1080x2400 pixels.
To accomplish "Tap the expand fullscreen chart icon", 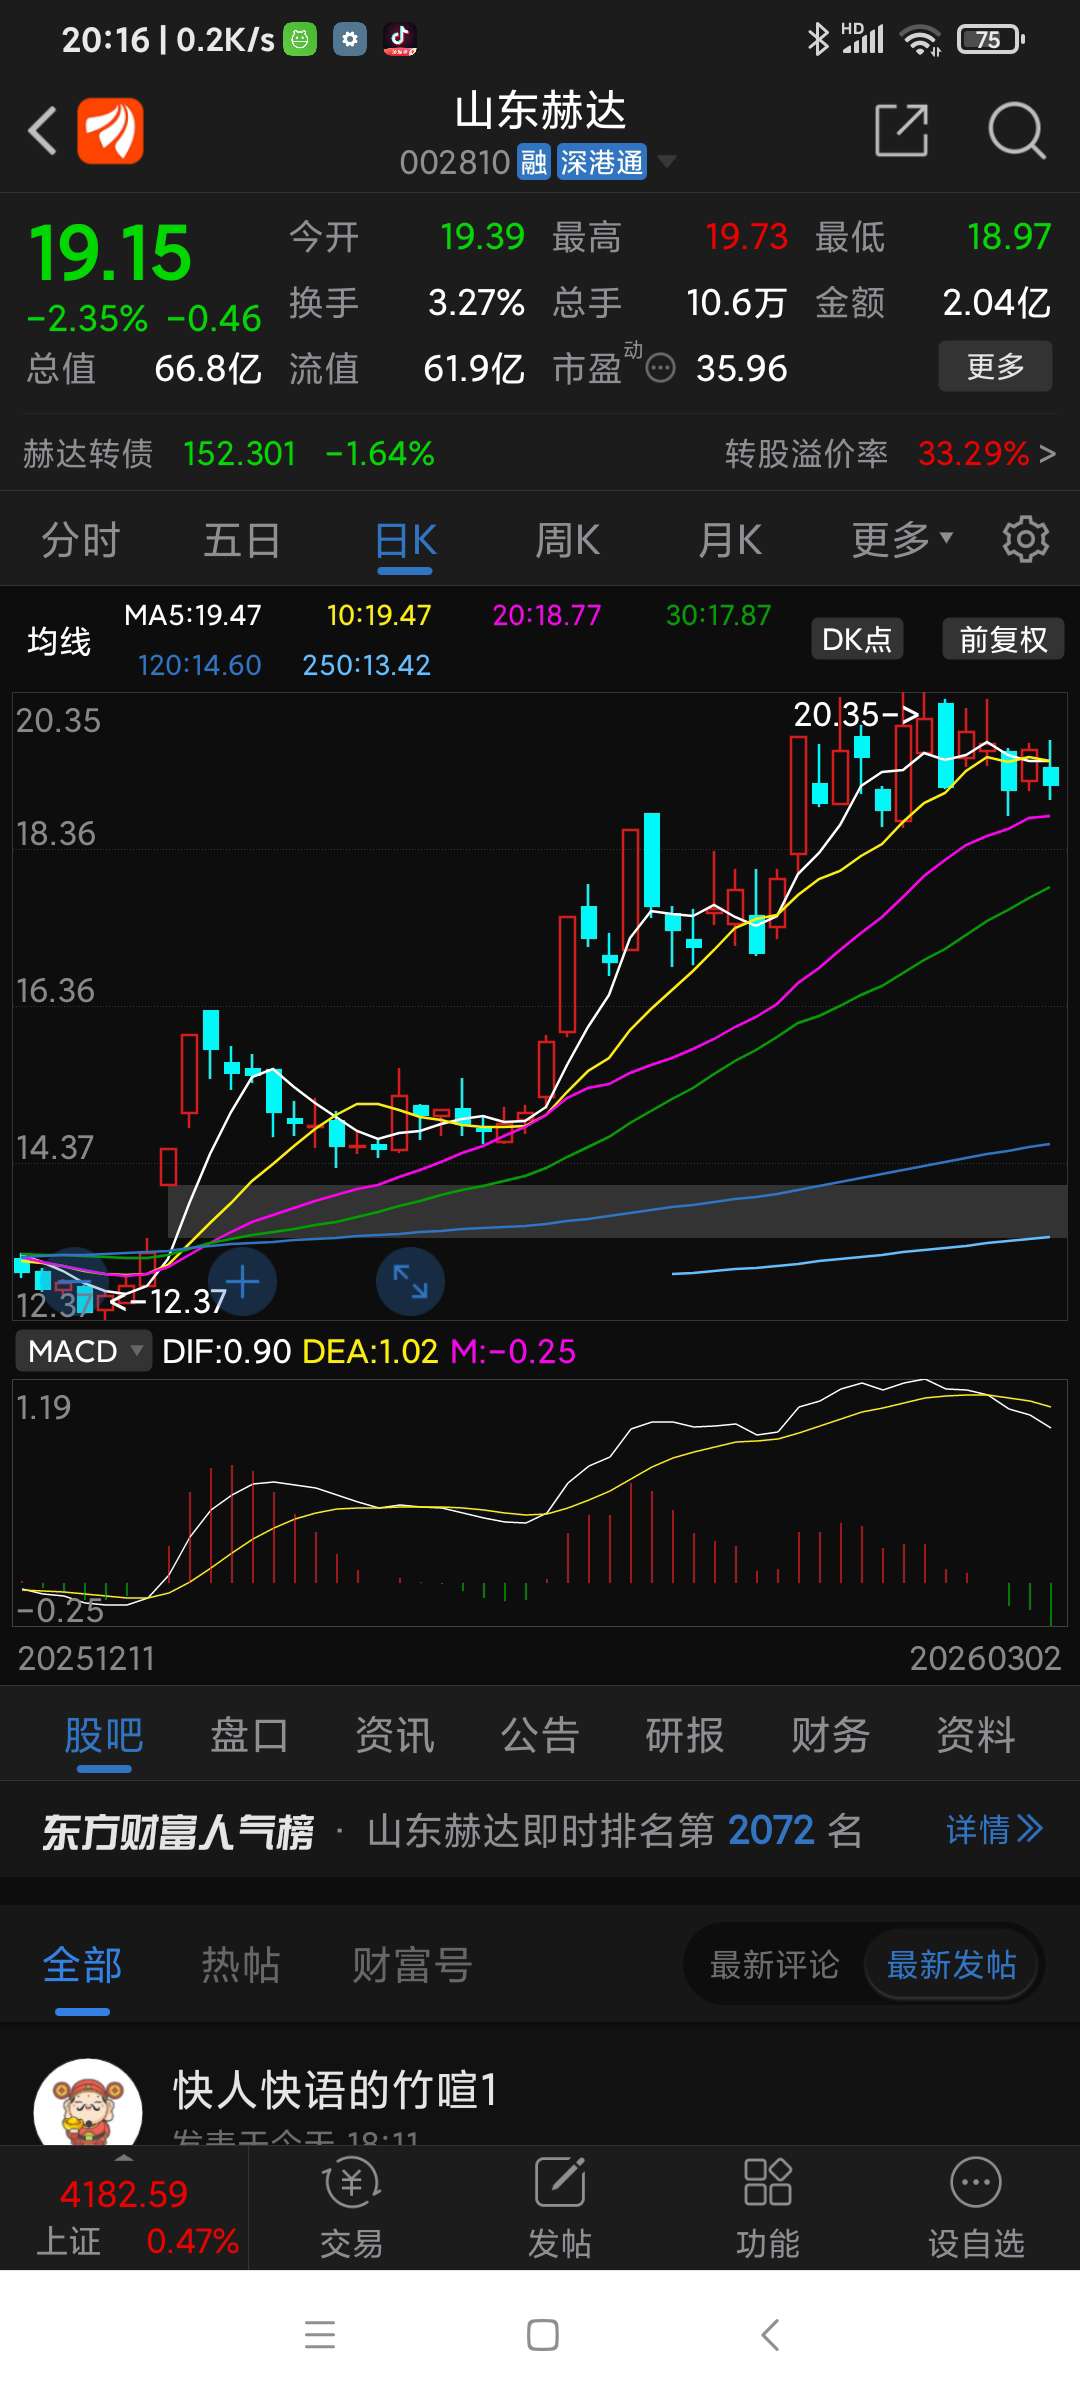I will (x=410, y=1282).
